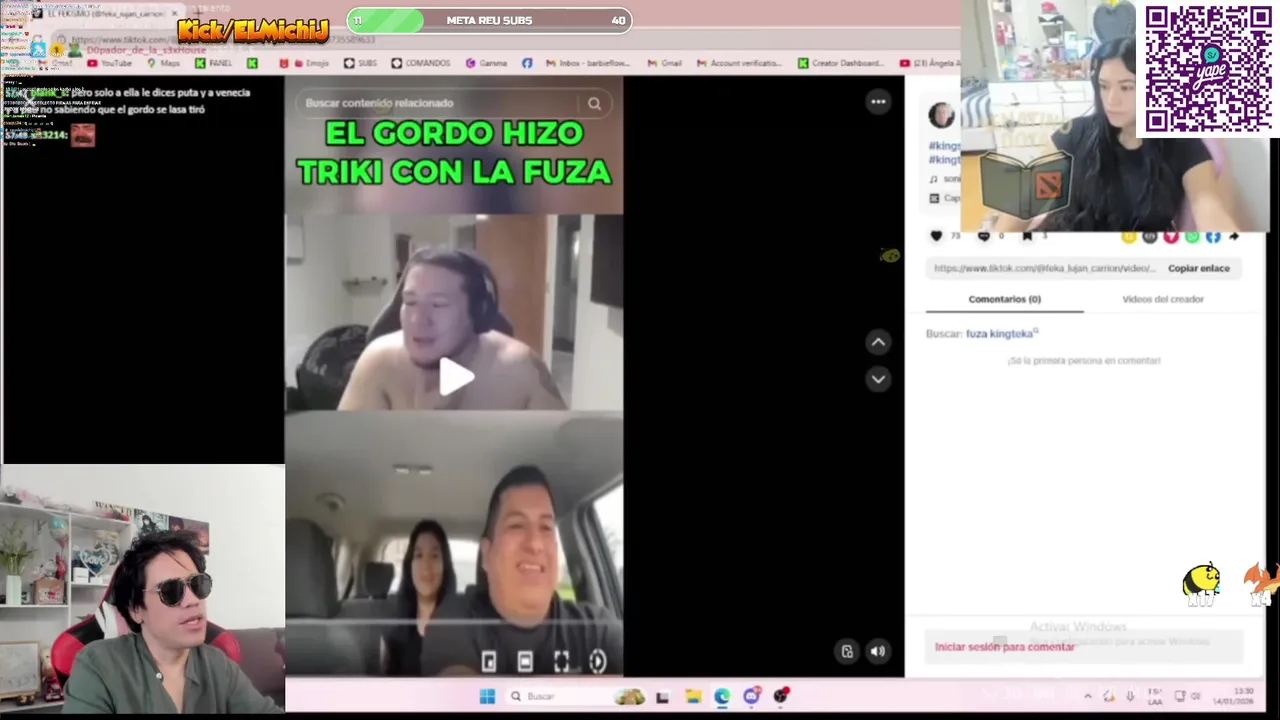Click the creator avatar in right panel
Screen dimensions: 1280x720
pyautogui.click(x=942, y=115)
